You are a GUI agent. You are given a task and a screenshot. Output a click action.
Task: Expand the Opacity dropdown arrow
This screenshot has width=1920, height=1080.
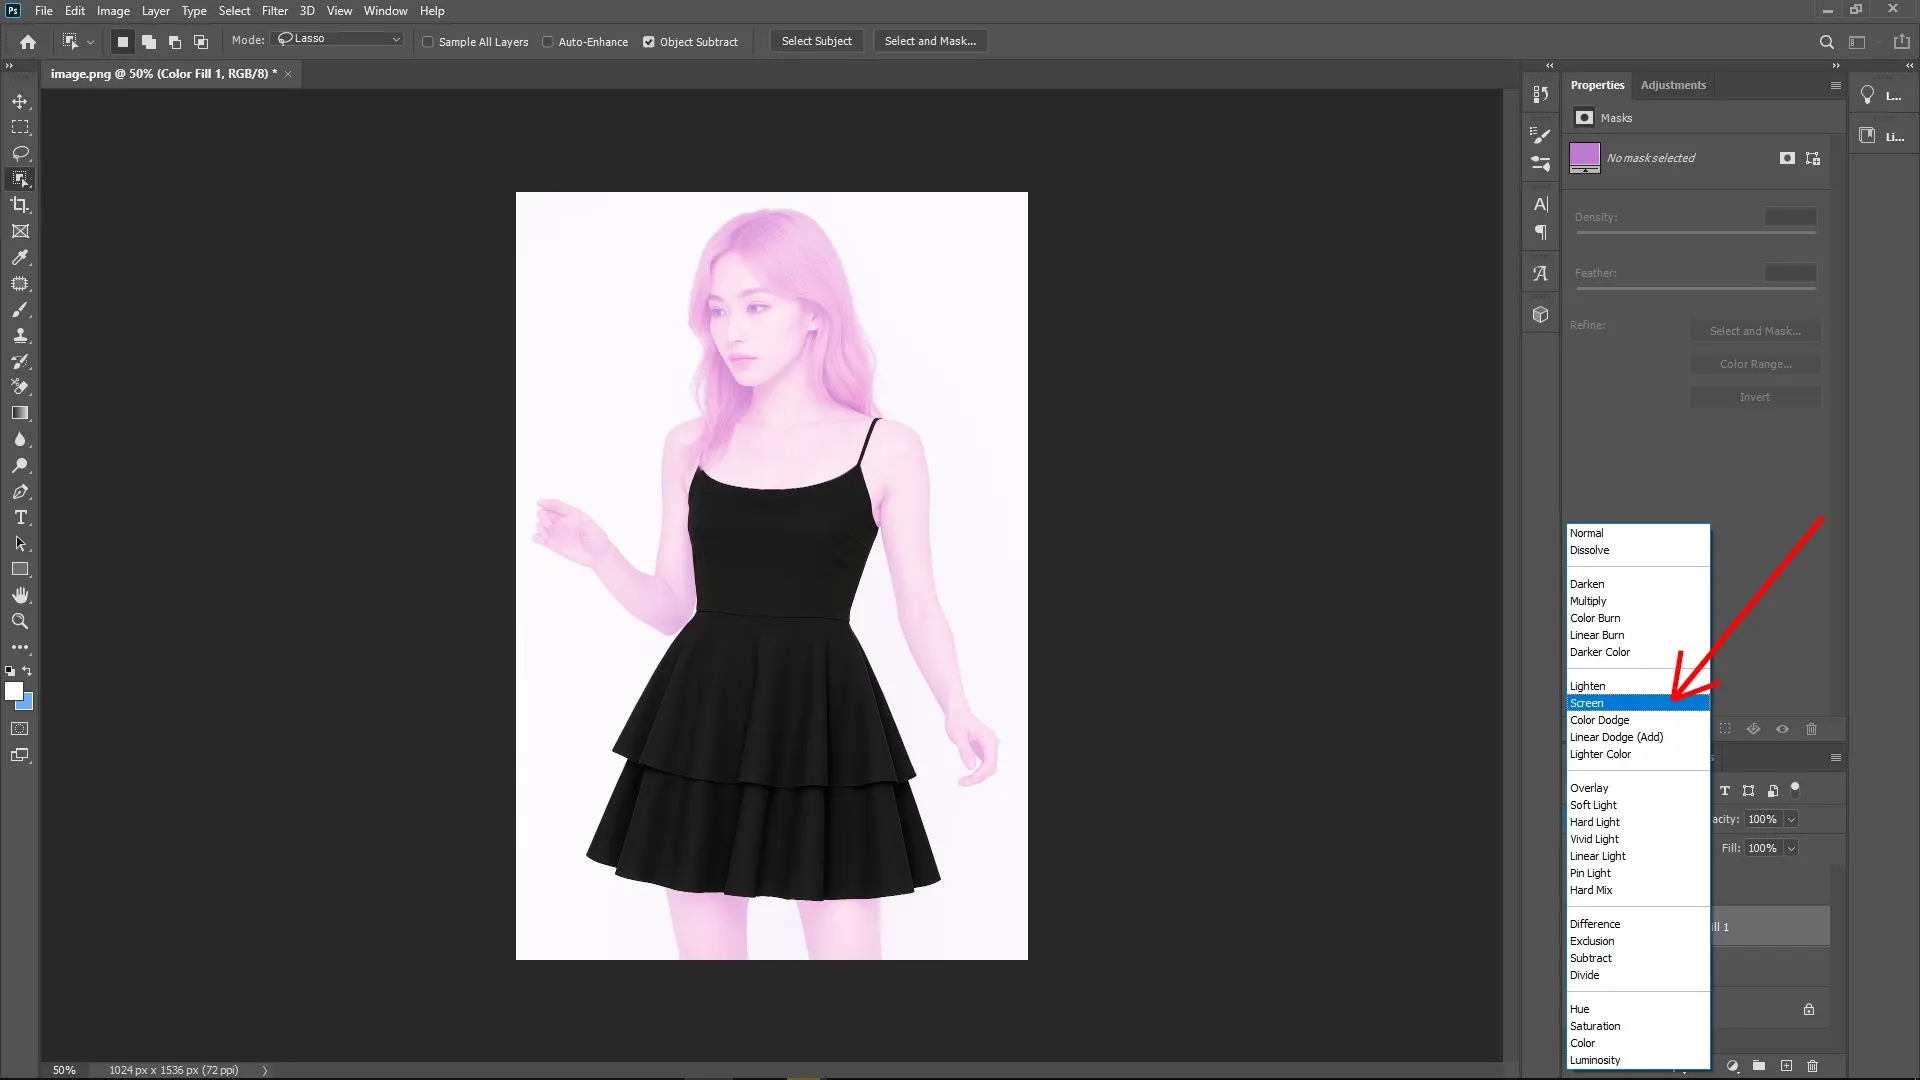coord(1791,819)
